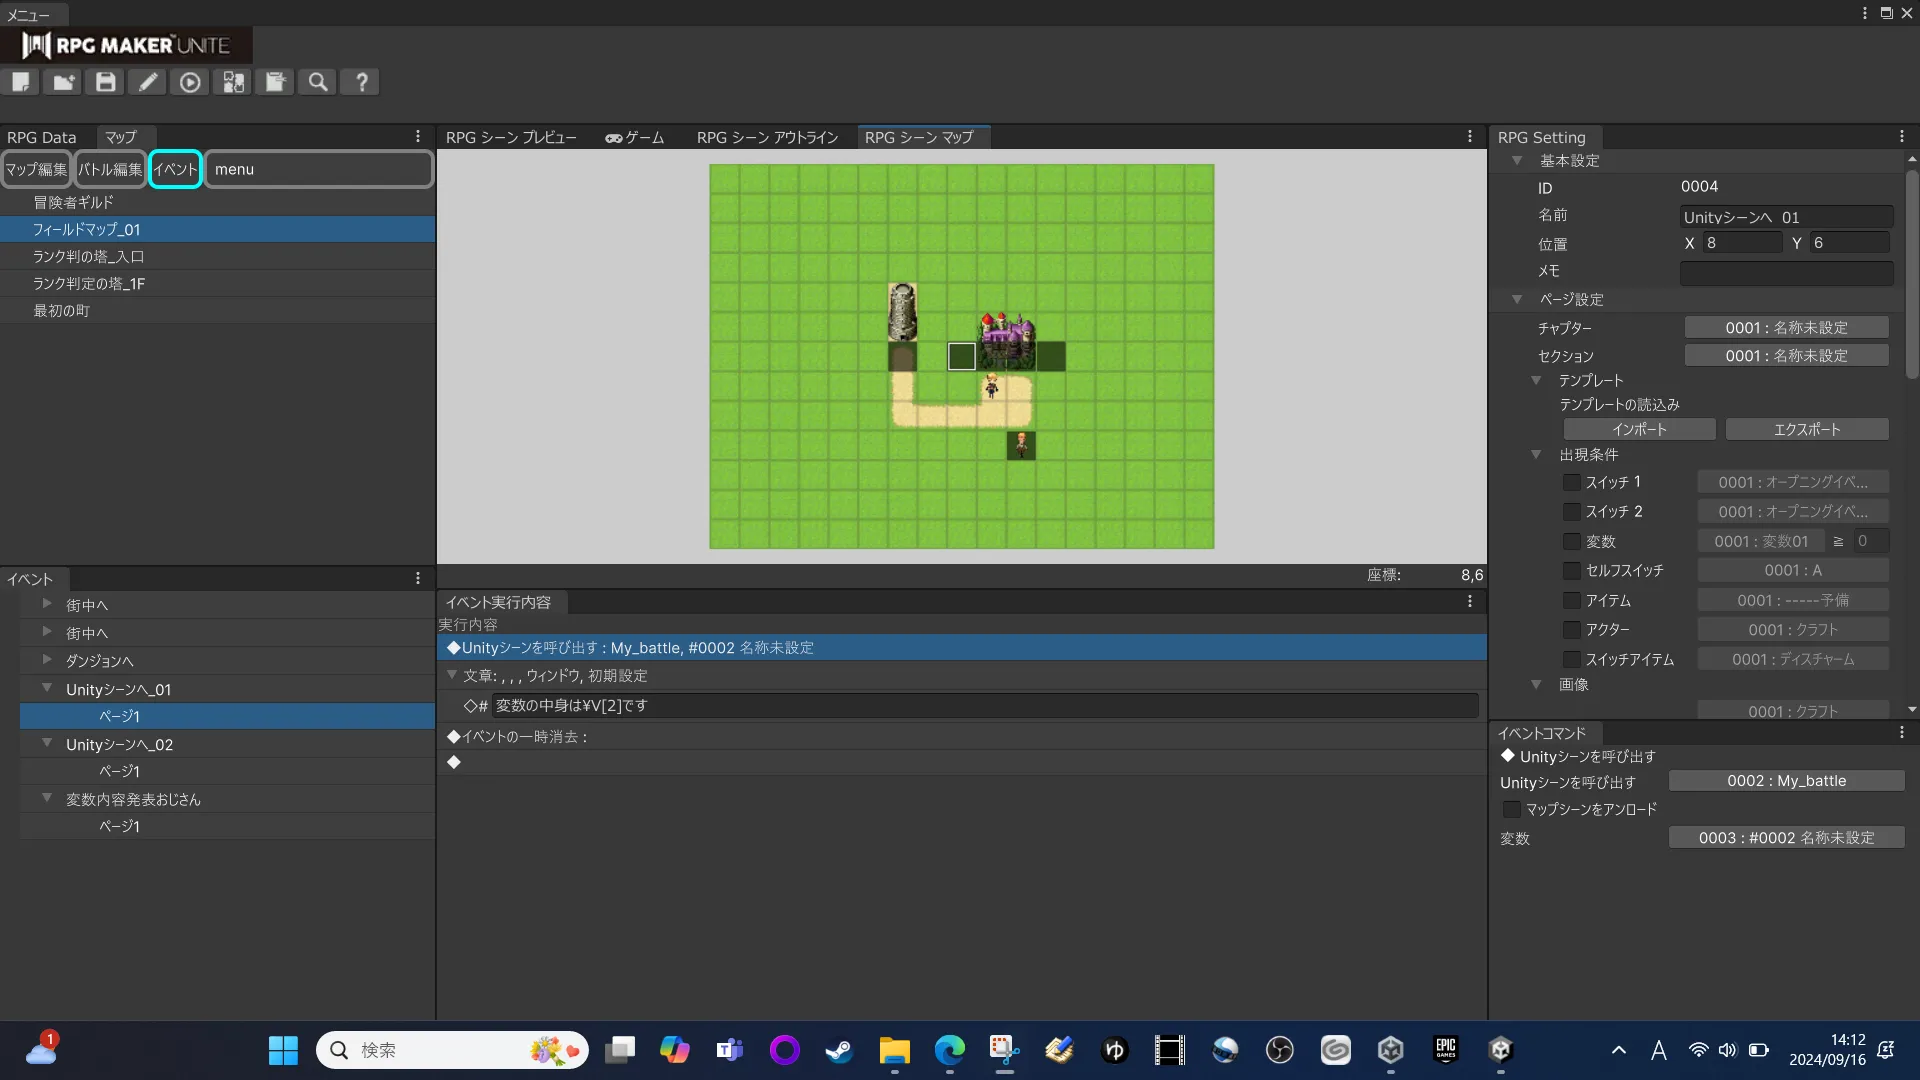Switch to the ゲーム tab
Viewport: 1920px width, 1080px height.
point(635,137)
